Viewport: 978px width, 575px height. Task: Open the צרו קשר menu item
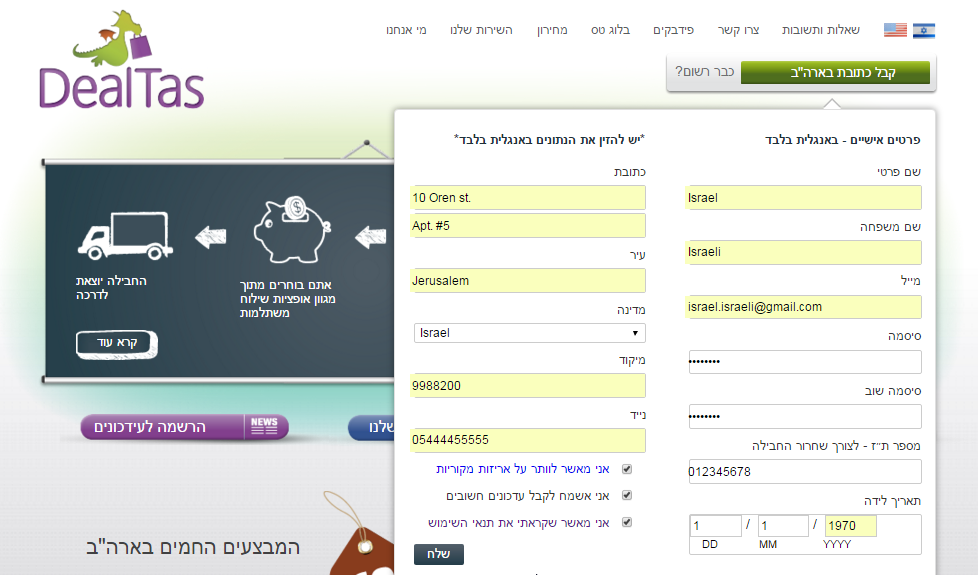(x=738, y=30)
